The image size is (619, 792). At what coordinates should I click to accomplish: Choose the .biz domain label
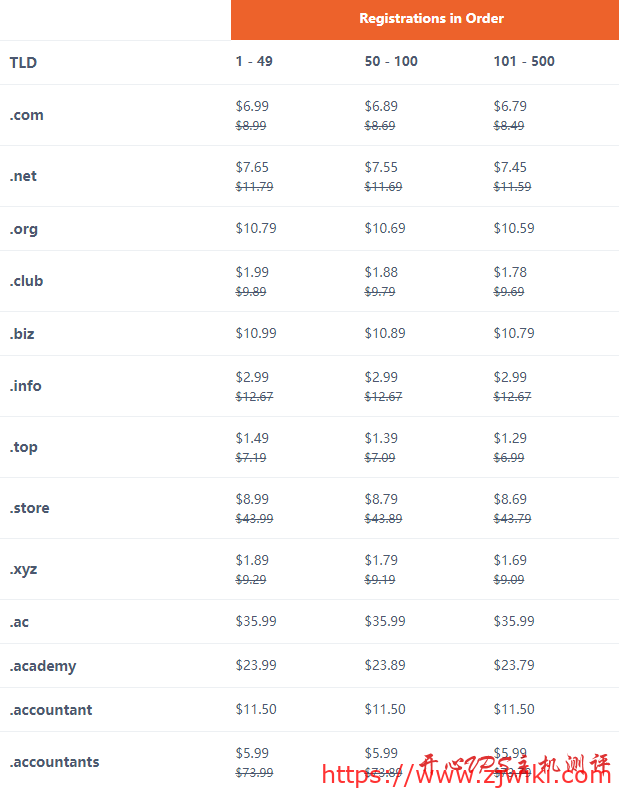(22, 334)
